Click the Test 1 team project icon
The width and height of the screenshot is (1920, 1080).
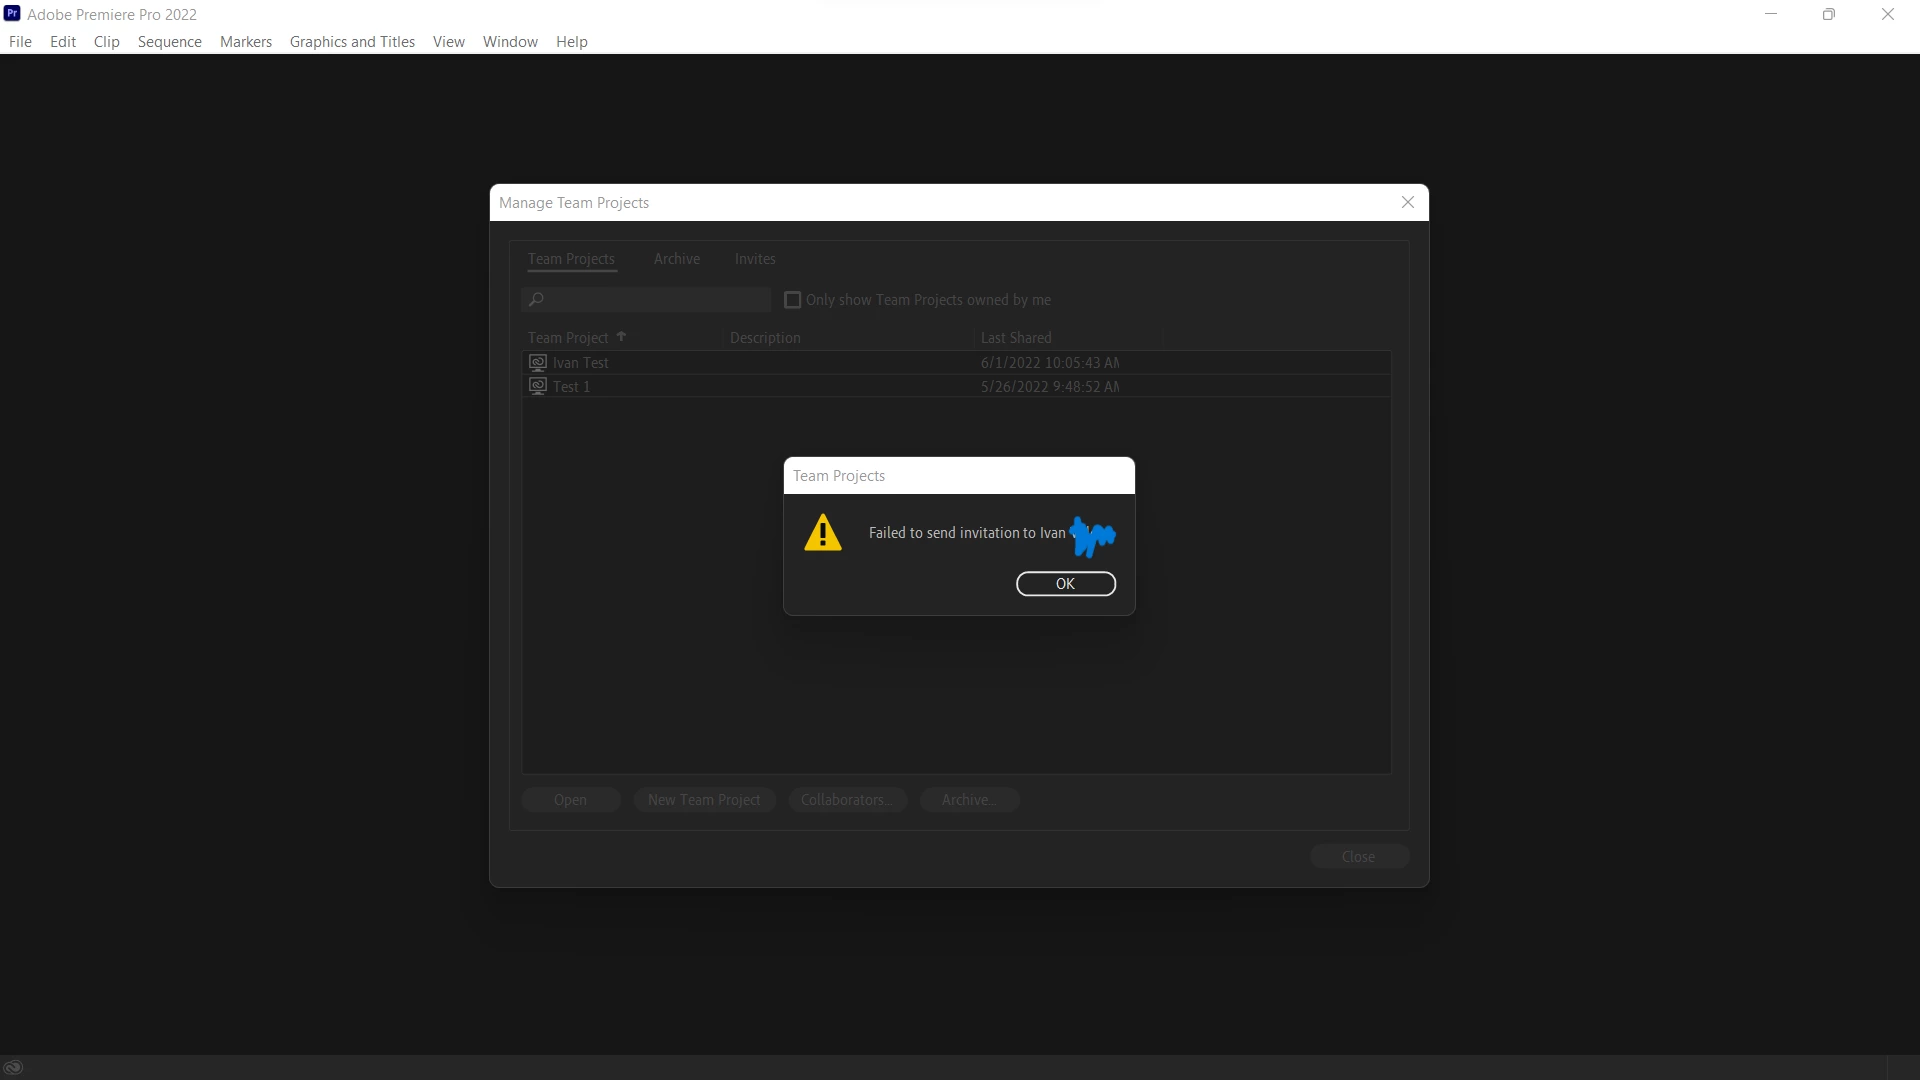click(538, 386)
